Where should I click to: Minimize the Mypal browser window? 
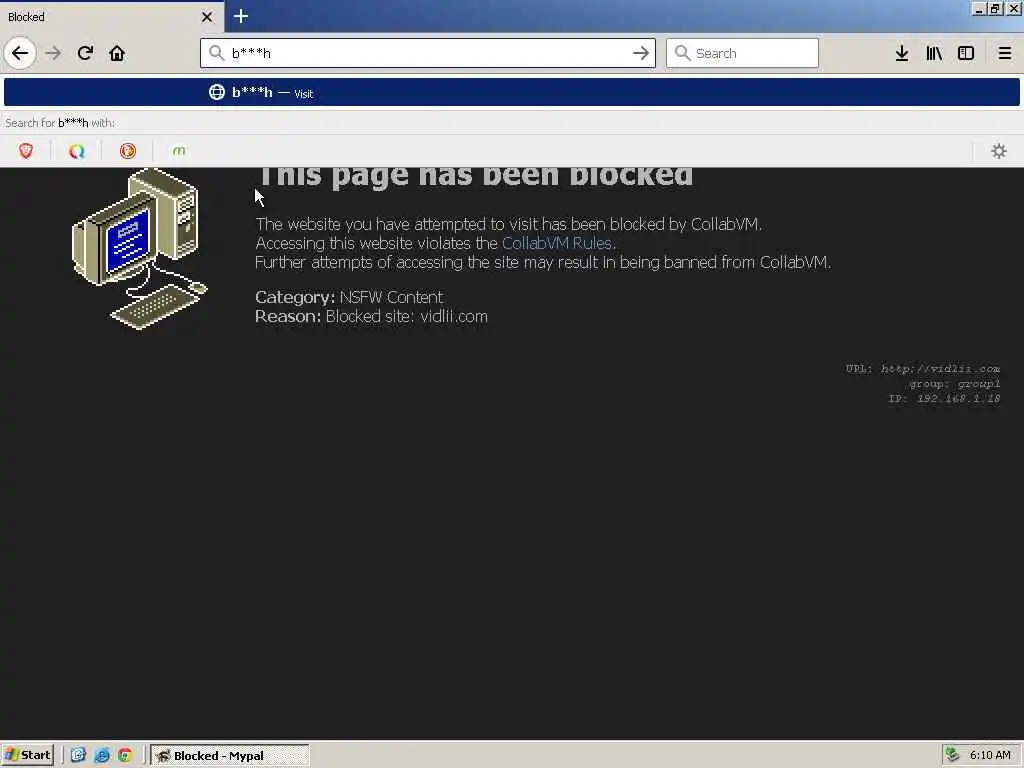pos(979,8)
